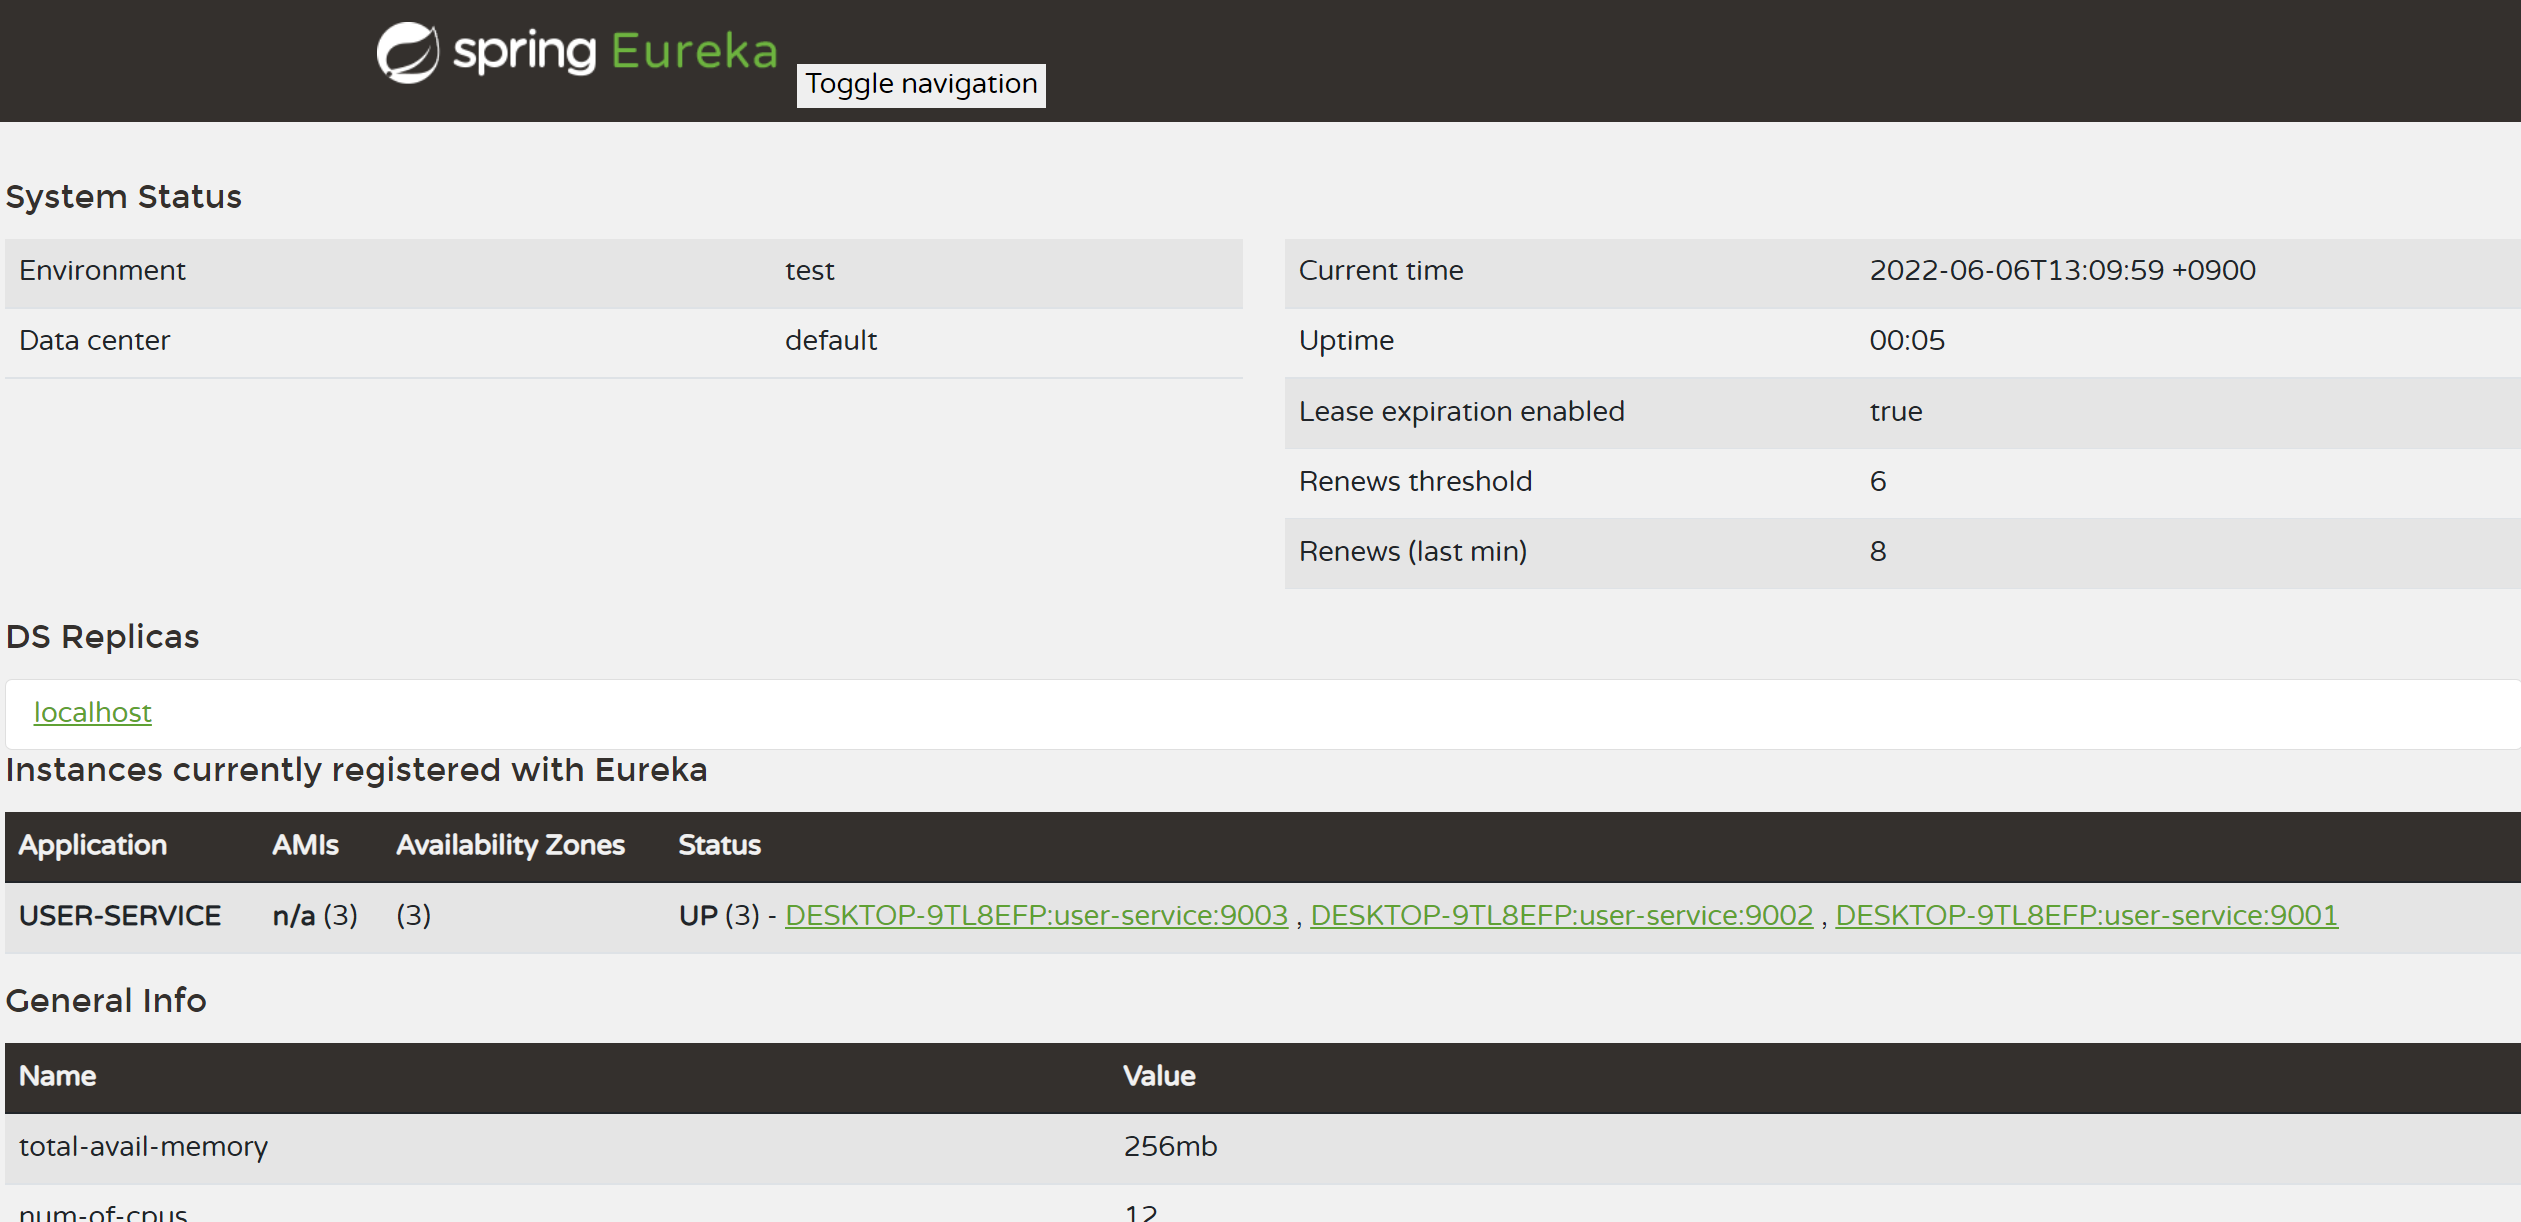Click the Current time label

pos(1380,271)
